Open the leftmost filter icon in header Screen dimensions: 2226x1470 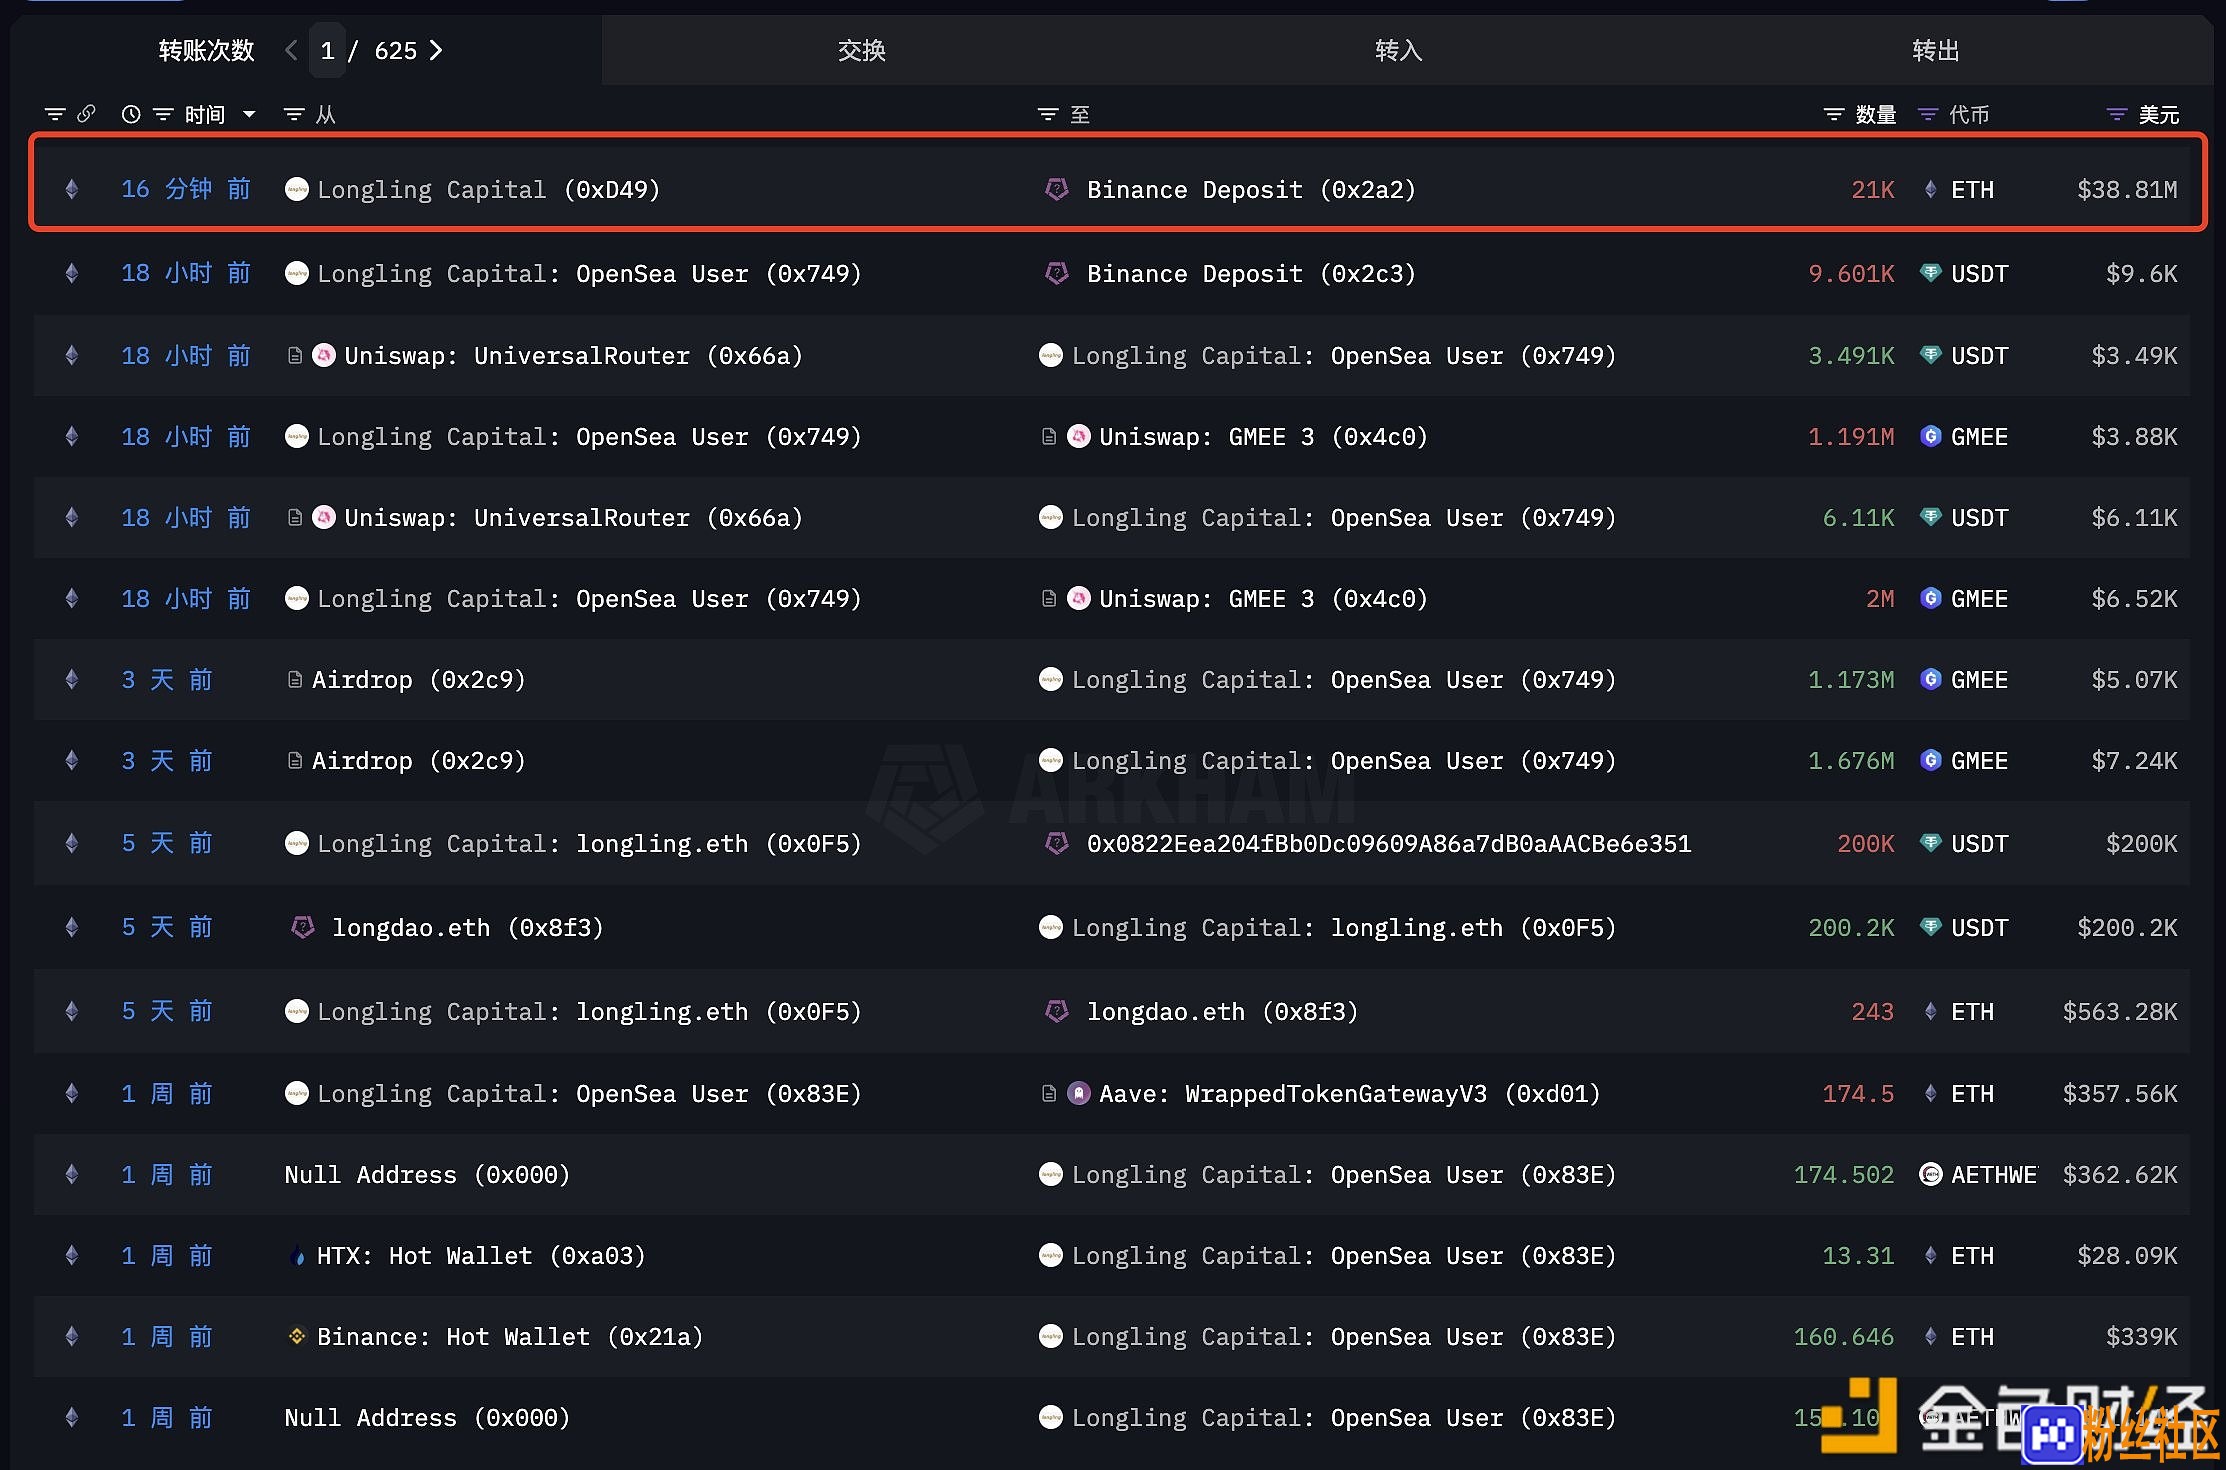55,114
